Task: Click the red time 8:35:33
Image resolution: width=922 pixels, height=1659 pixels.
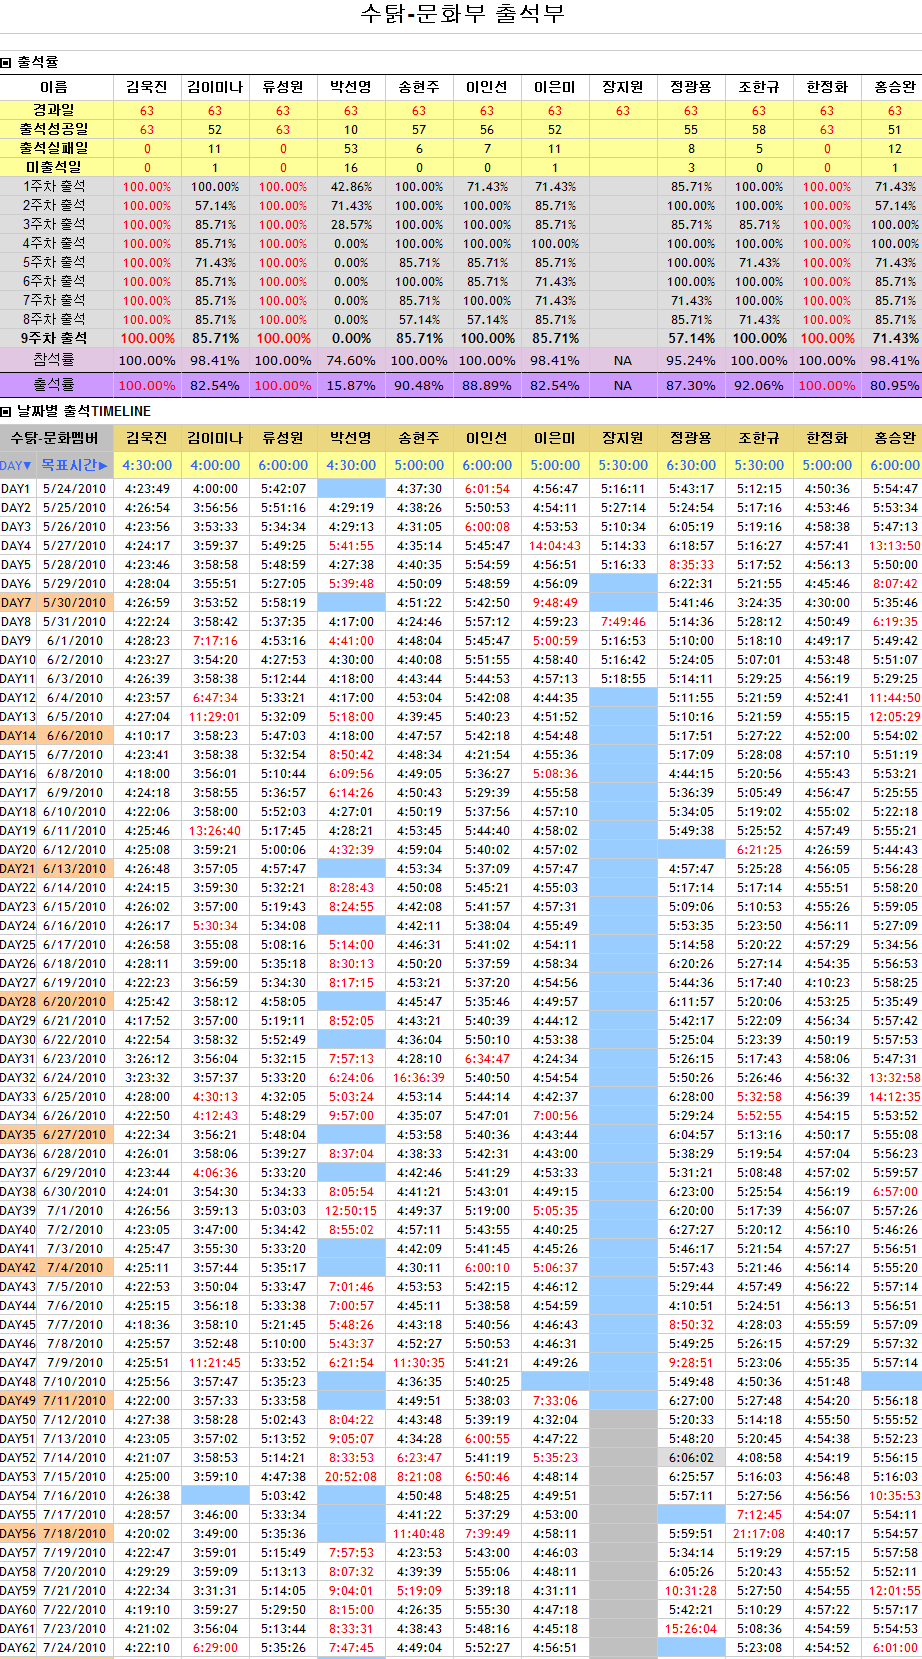Action: (x=691, y=565)
